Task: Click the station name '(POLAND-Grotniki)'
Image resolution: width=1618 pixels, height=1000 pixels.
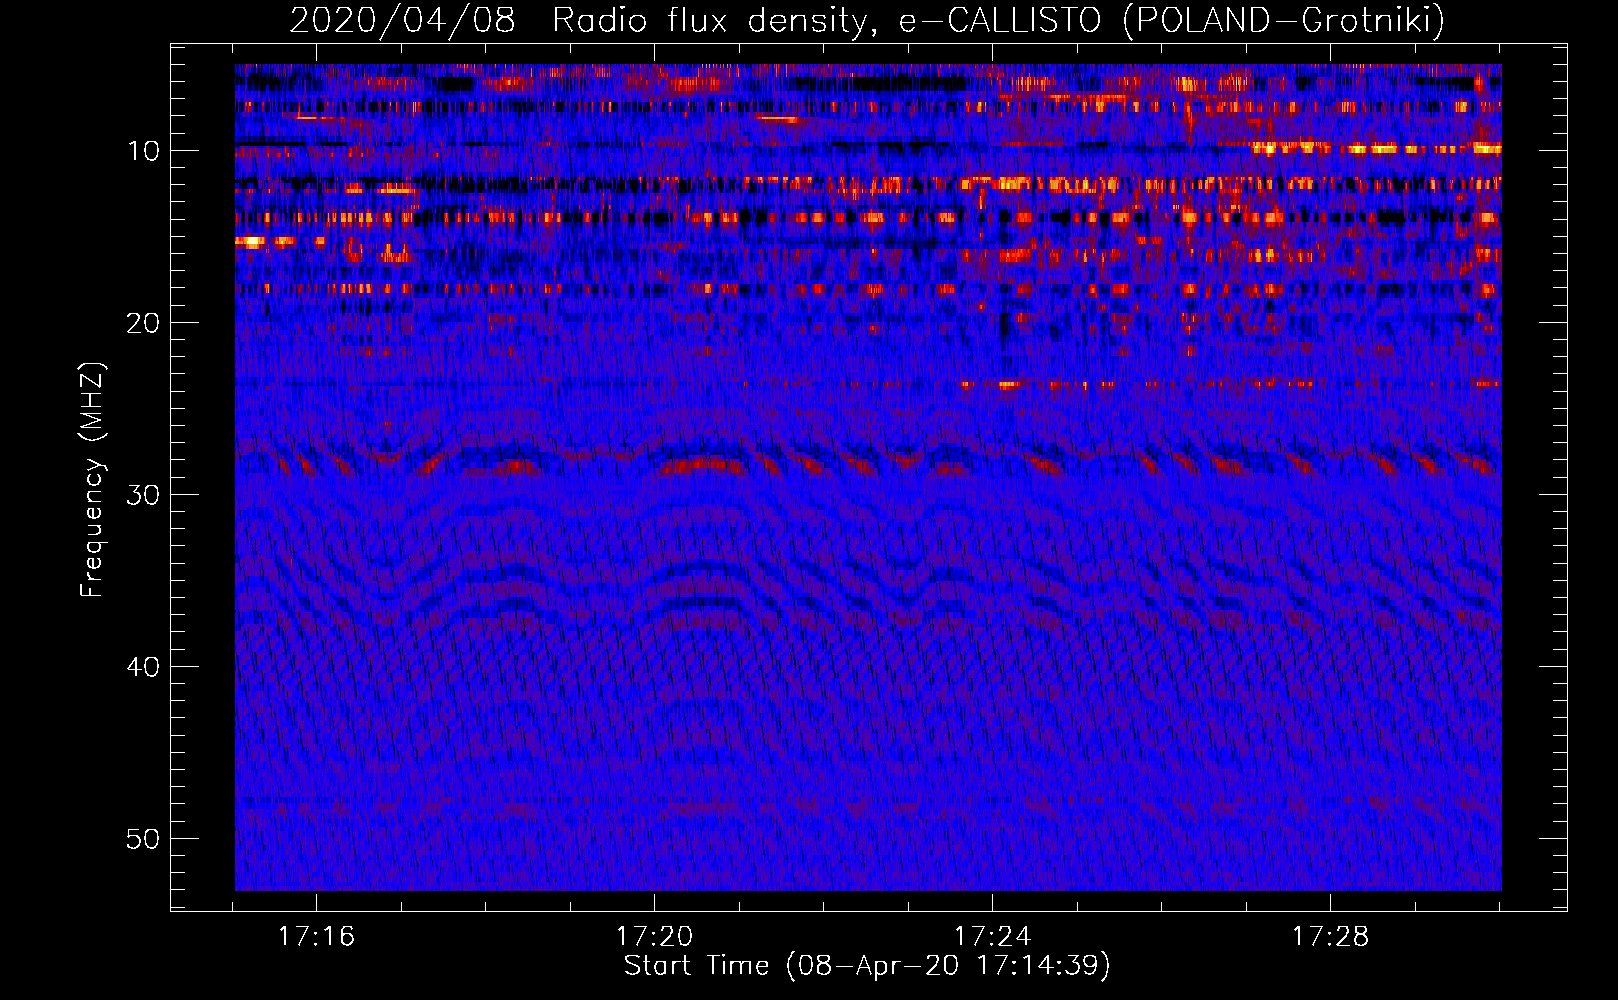Action: pyautogui.click(x=1284, y=21)
